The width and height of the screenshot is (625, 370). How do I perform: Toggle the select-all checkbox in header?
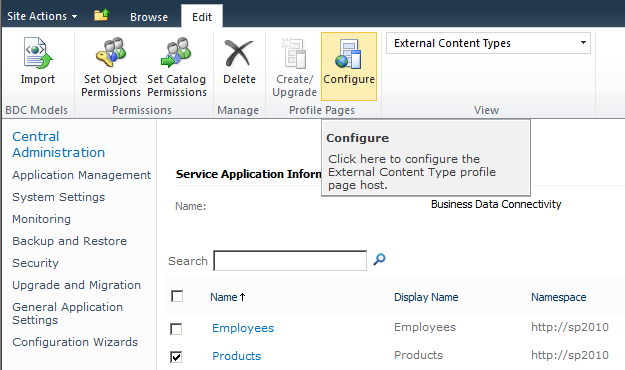click(x=177, y=296)
